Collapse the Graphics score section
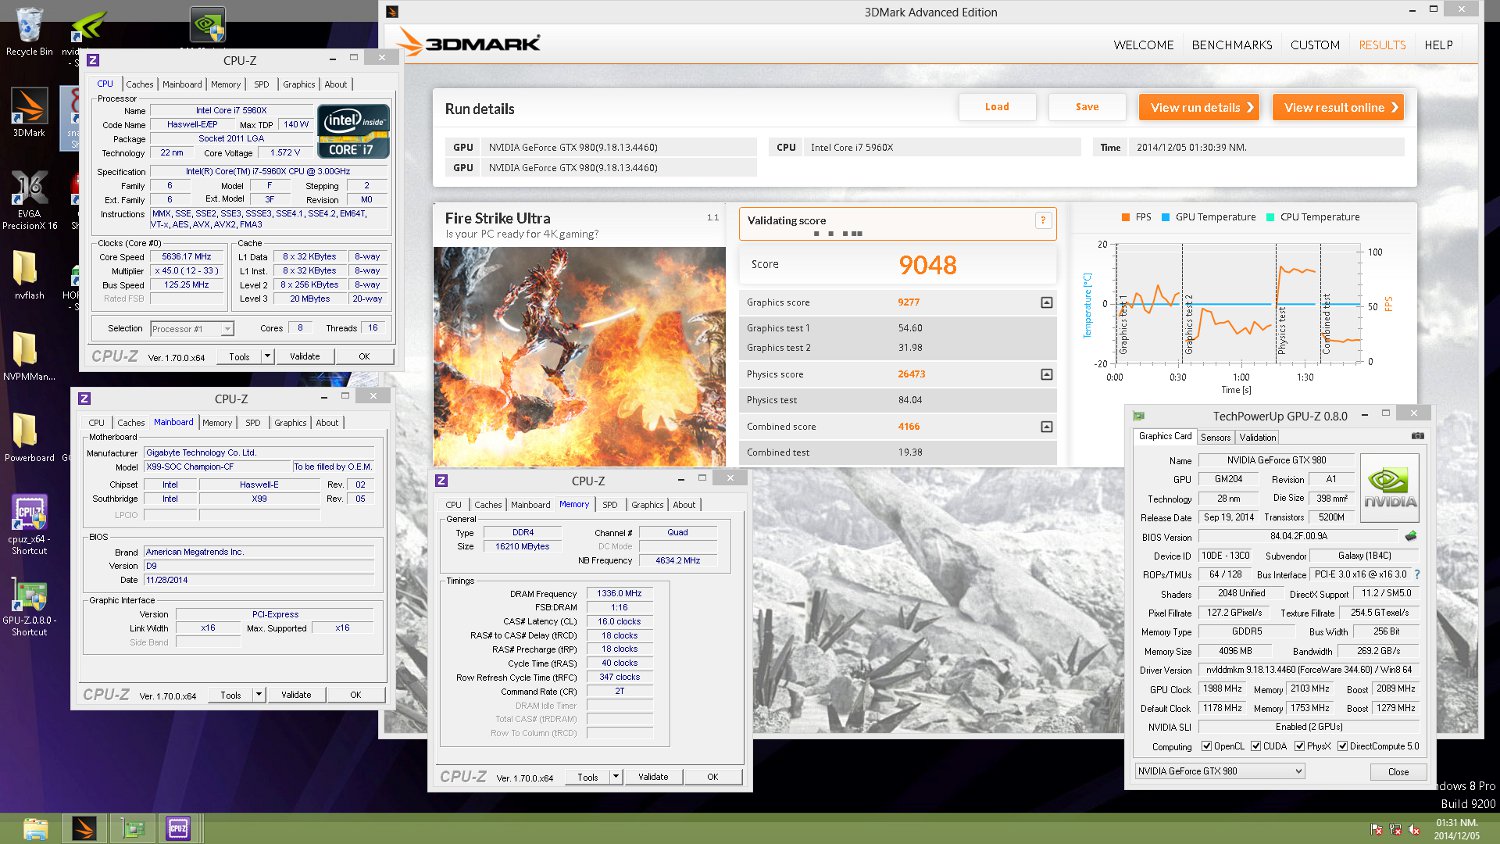 (1046, 302)
